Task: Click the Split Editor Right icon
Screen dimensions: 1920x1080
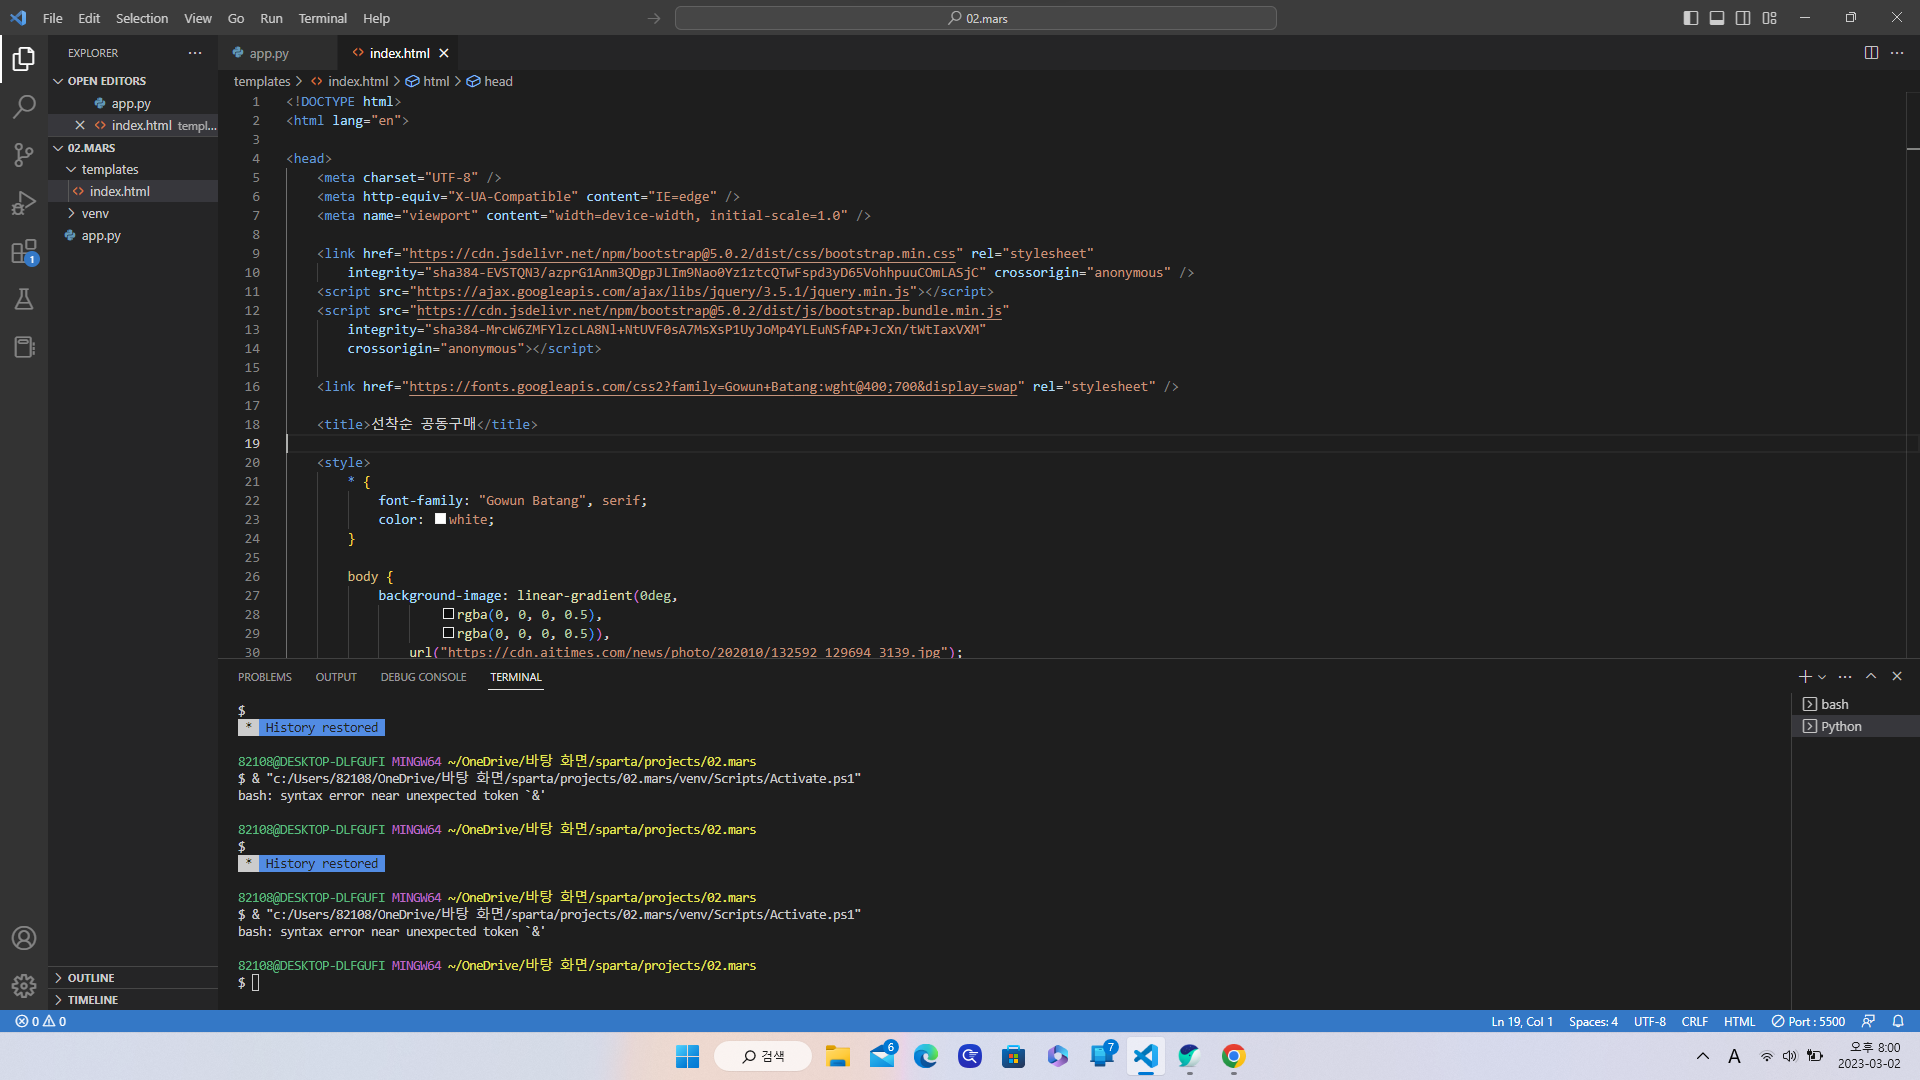Action: (x=1871, y=53)
